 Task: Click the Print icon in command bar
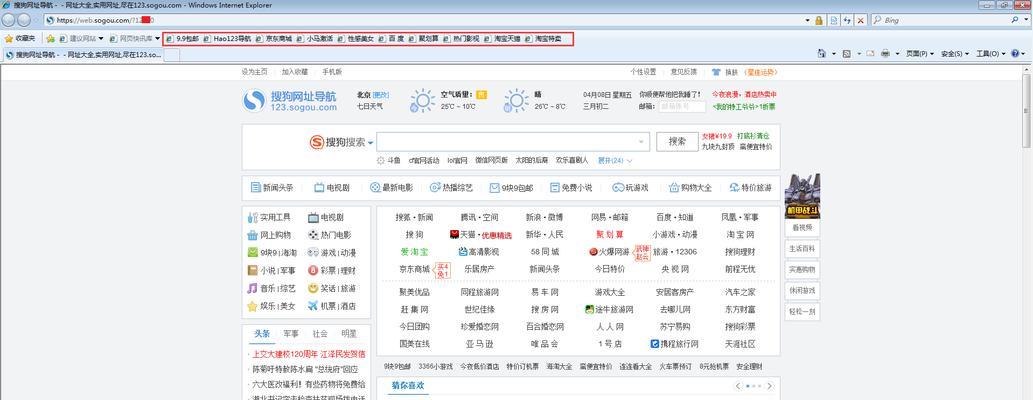point(885,53)
